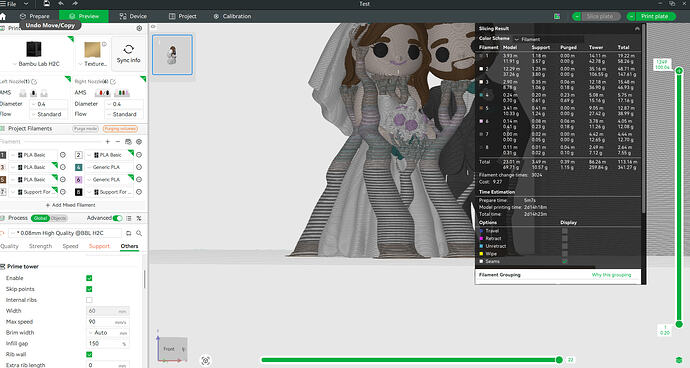Open the Strength settings tab
The width and height of the screenshot is (690, 368).
pyautogui.click(x=40, y=246)
